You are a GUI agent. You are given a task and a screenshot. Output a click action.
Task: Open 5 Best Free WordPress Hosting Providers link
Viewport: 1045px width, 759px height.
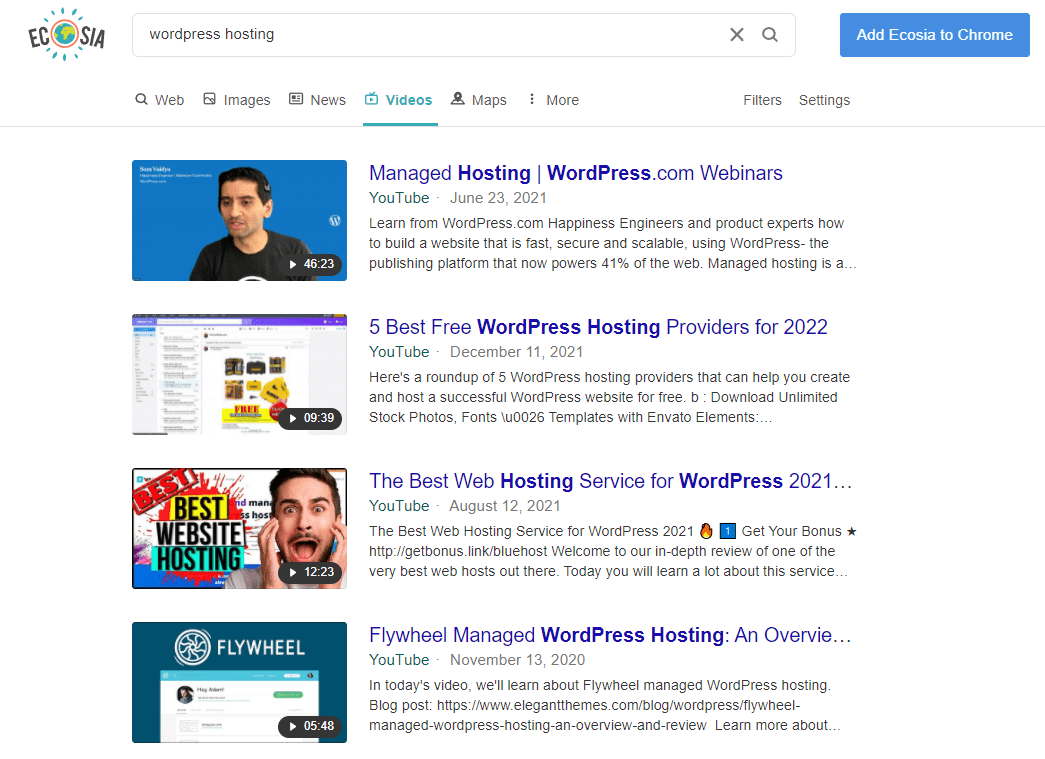(598, 327)
